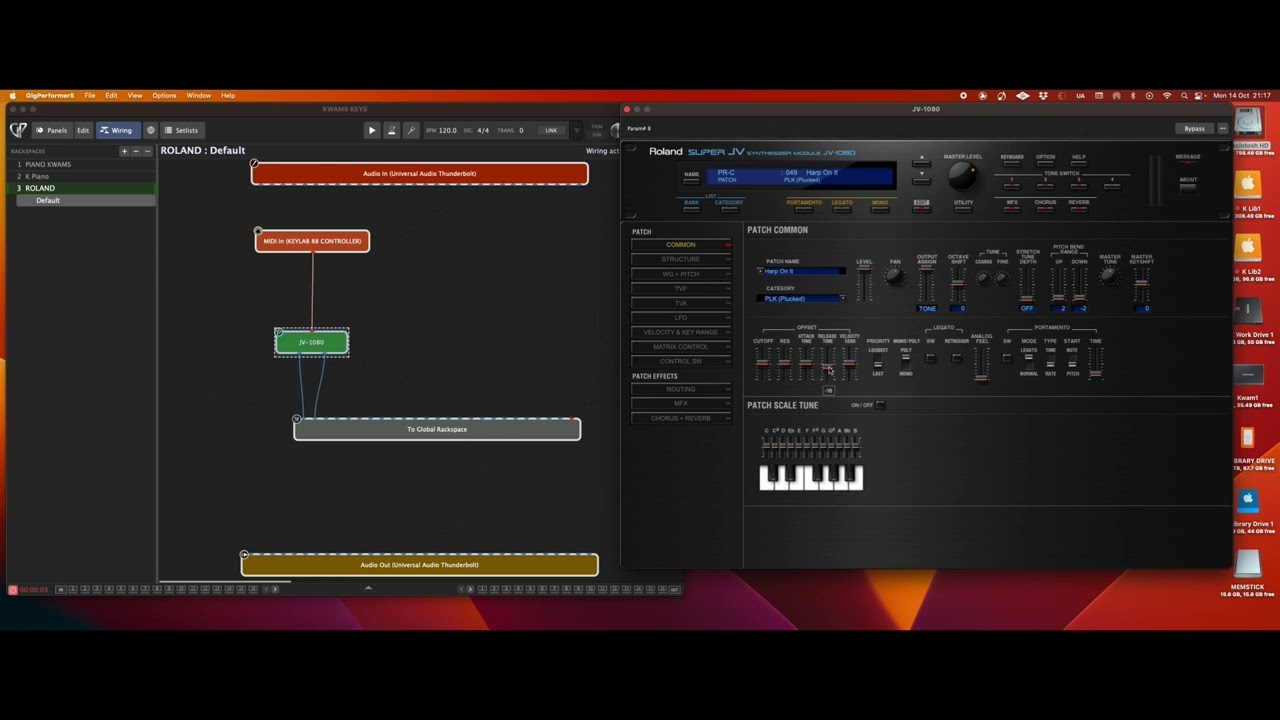1280x720 pixels.
Task: Open the LFO patch section
Action: pyautogui.click(x=681, y=317)
